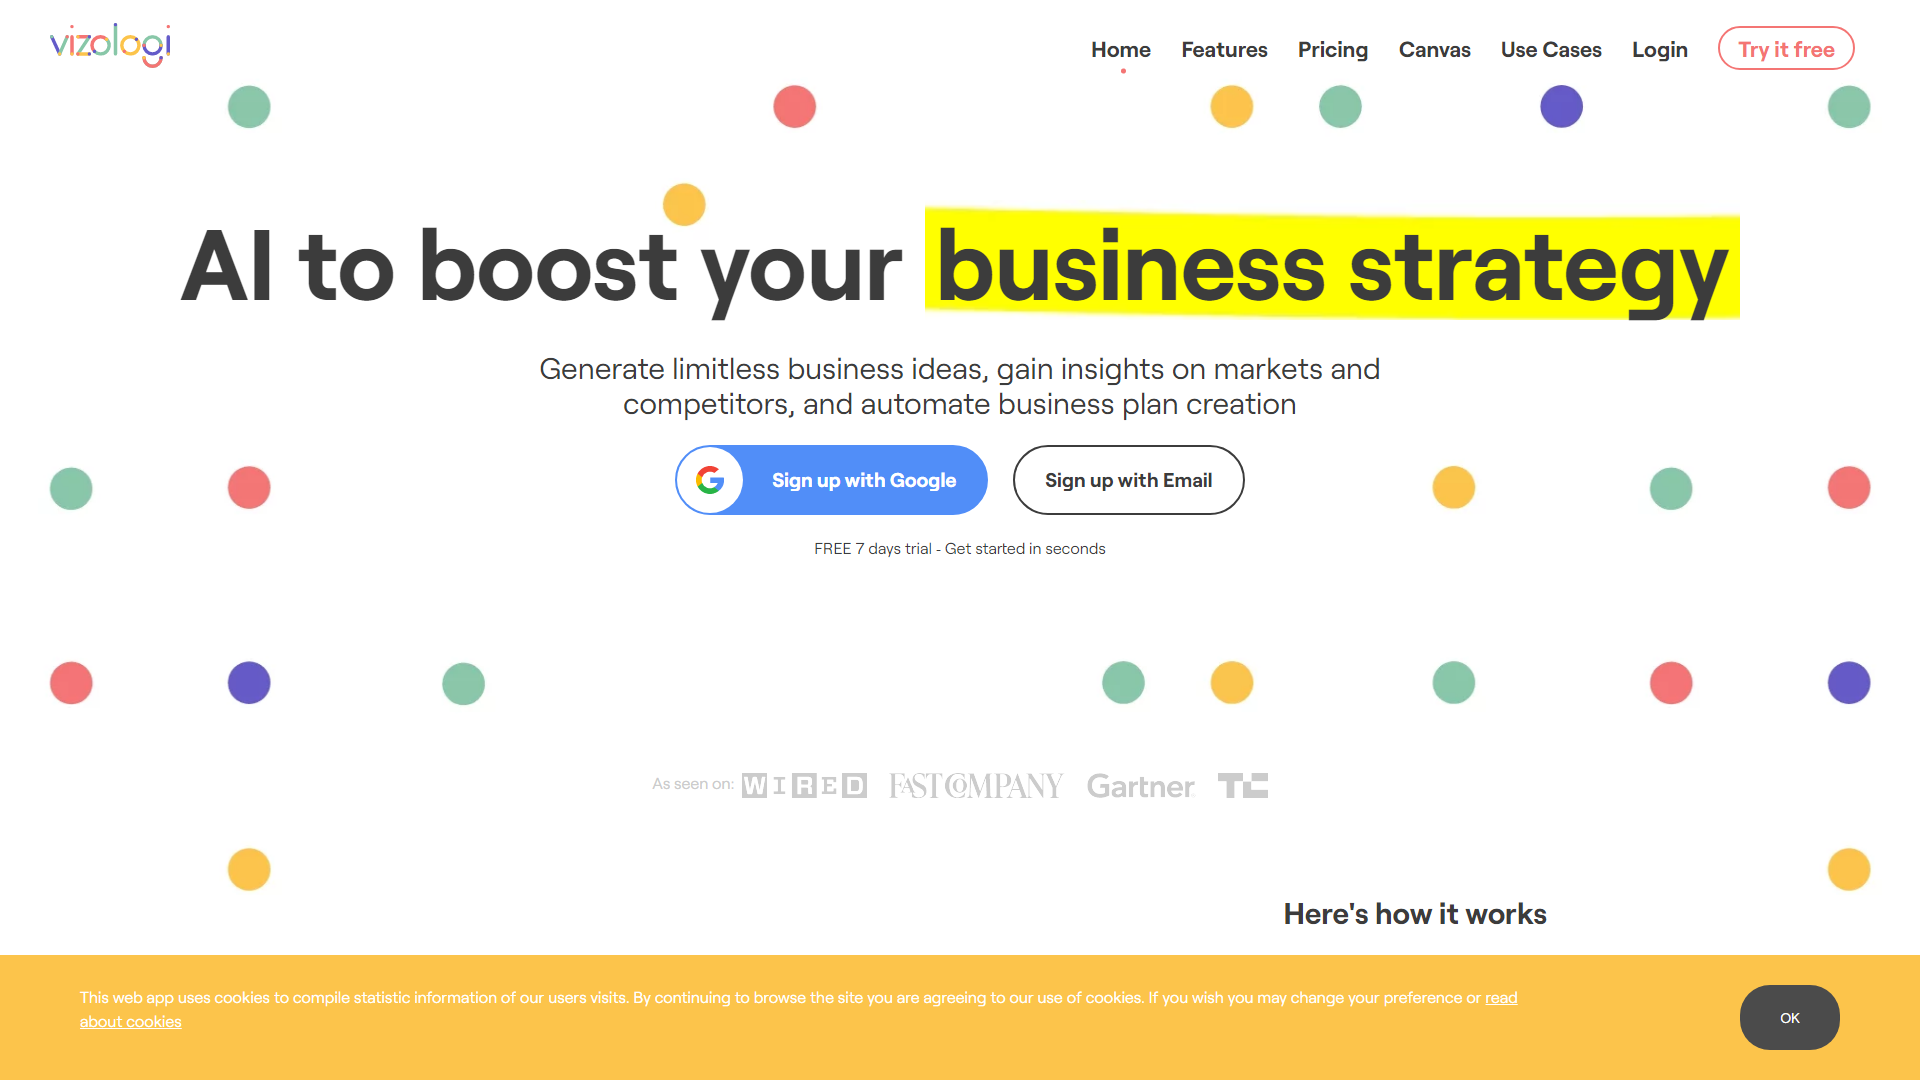Image resolution: width=1920 pixels, height=1080 pixels.
Task: Click the Home navigation link
Action: [x=1118, y=47]
